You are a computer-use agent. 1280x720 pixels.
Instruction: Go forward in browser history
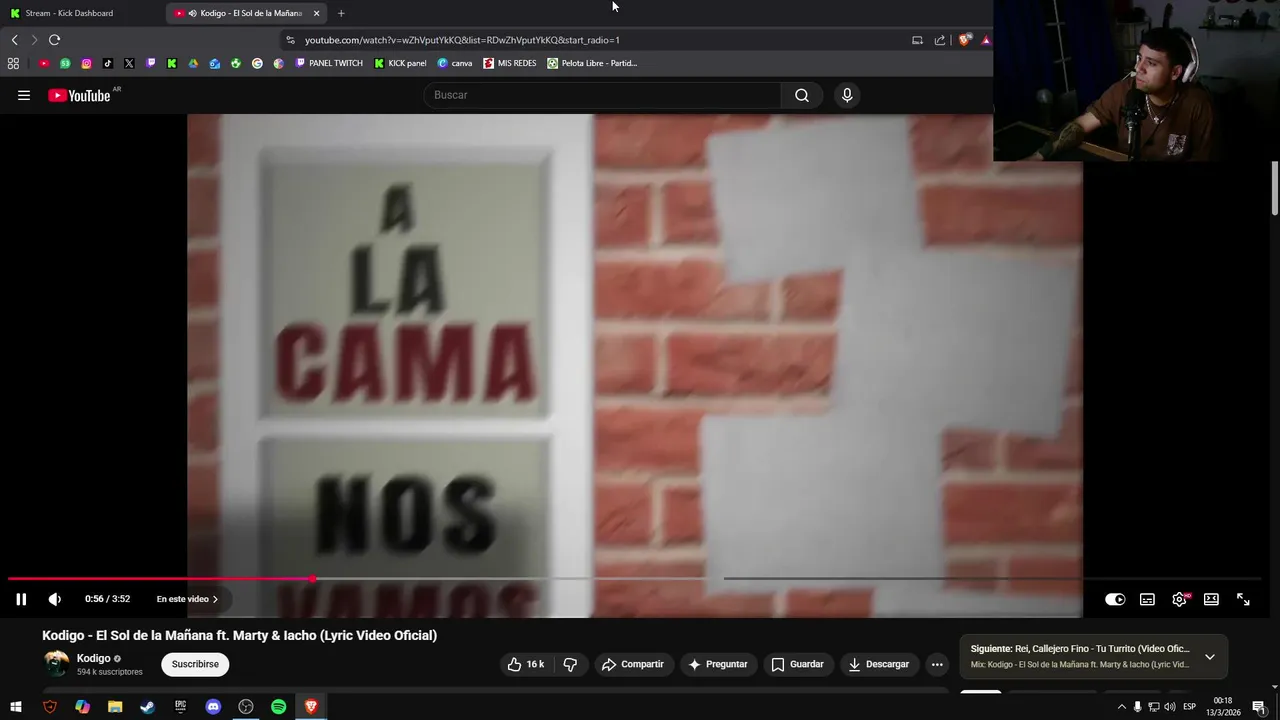(x=34, y=40)
